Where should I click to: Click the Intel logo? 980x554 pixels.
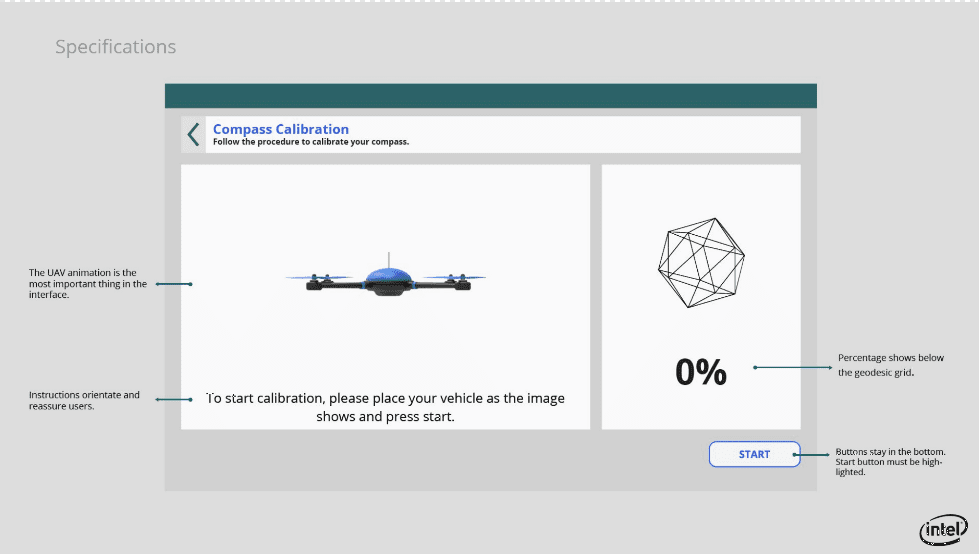coord(942,530)
